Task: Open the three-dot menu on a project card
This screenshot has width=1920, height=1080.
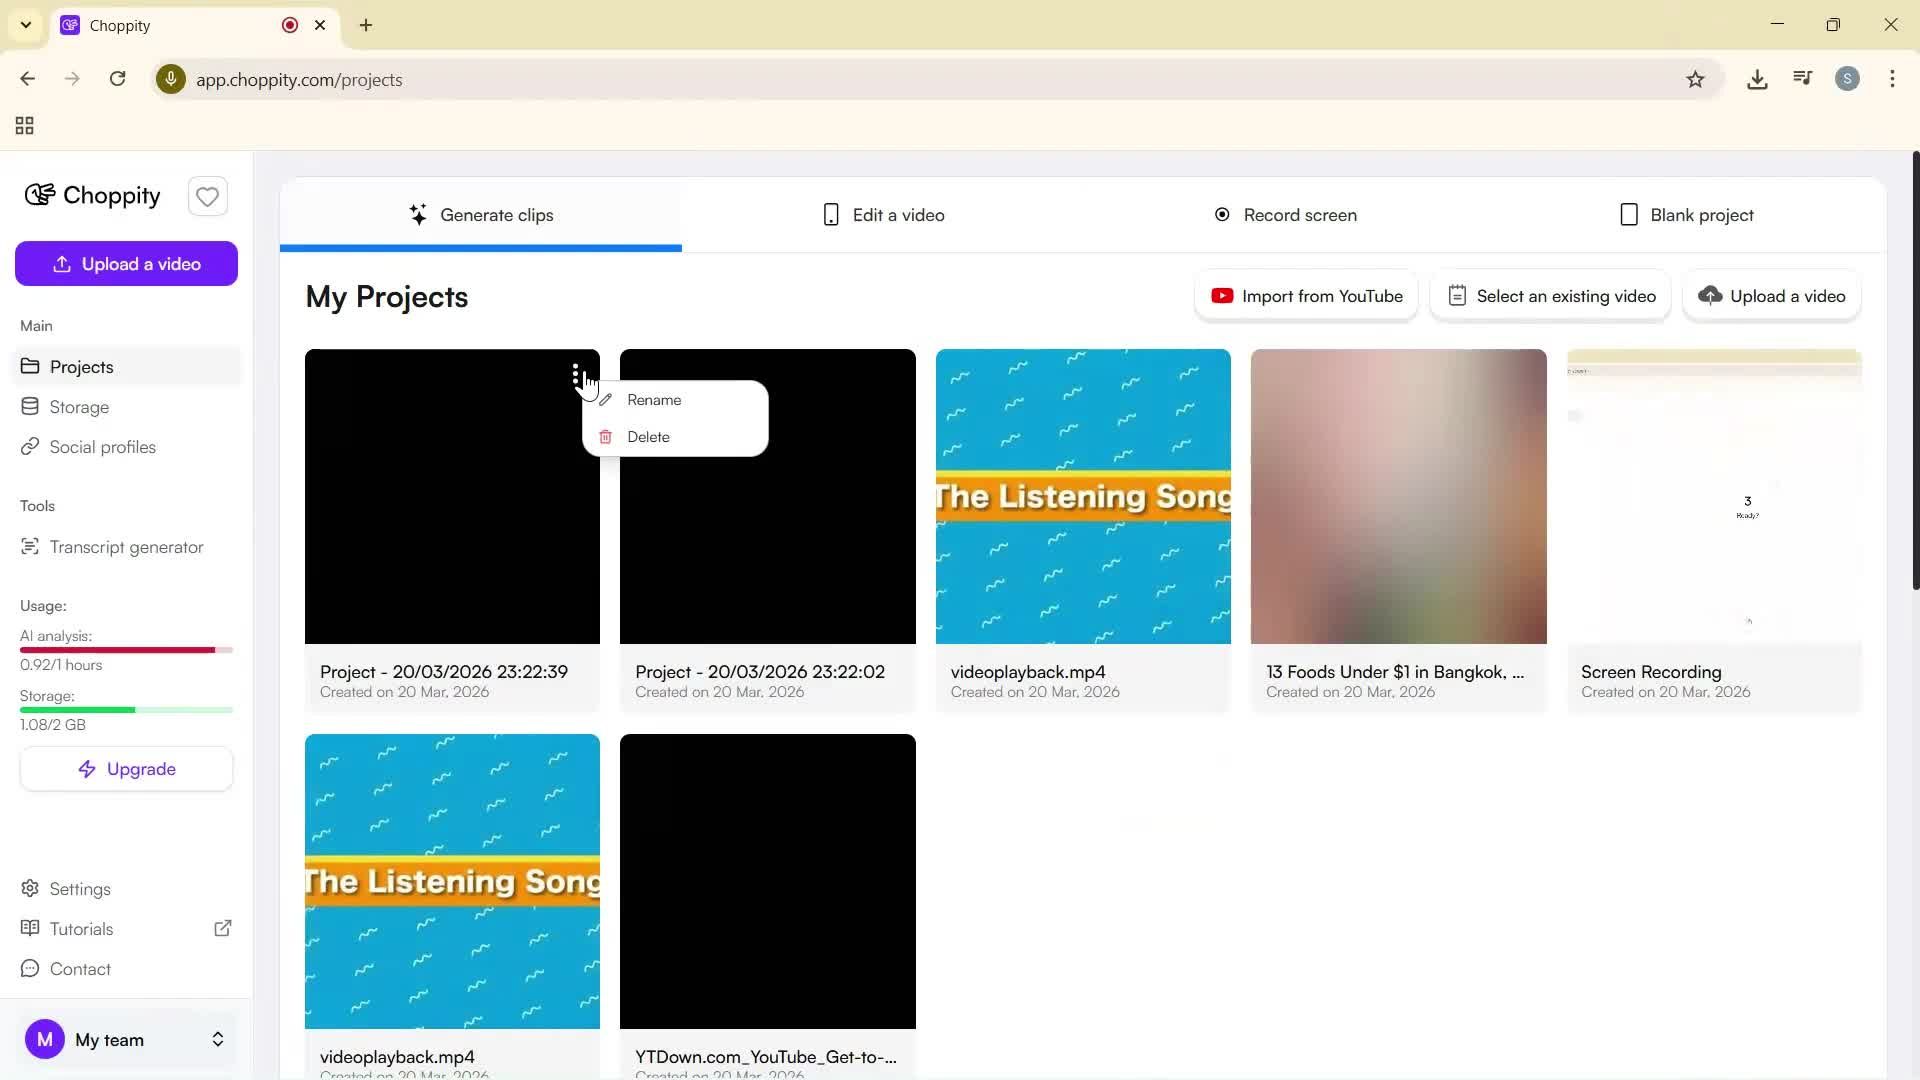Action: [x=577, y=374]
